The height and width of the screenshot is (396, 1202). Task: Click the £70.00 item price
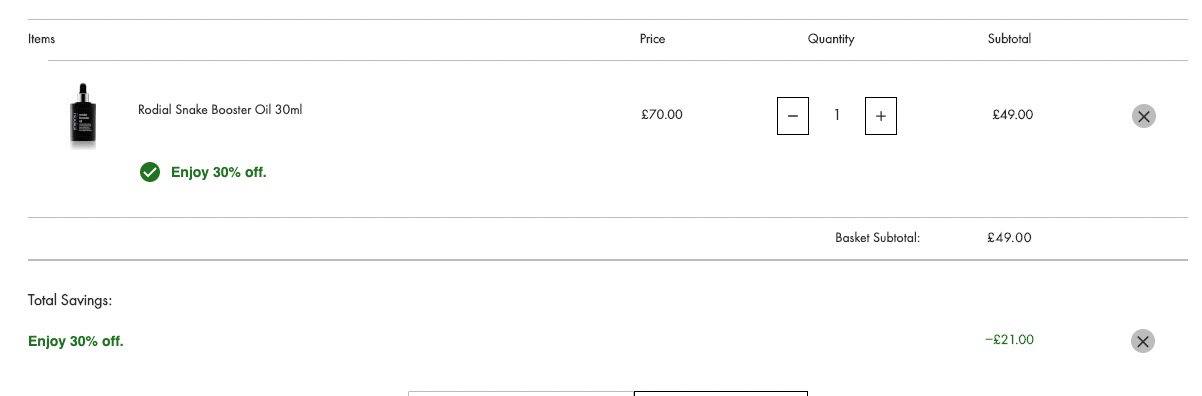coord(662,115)
